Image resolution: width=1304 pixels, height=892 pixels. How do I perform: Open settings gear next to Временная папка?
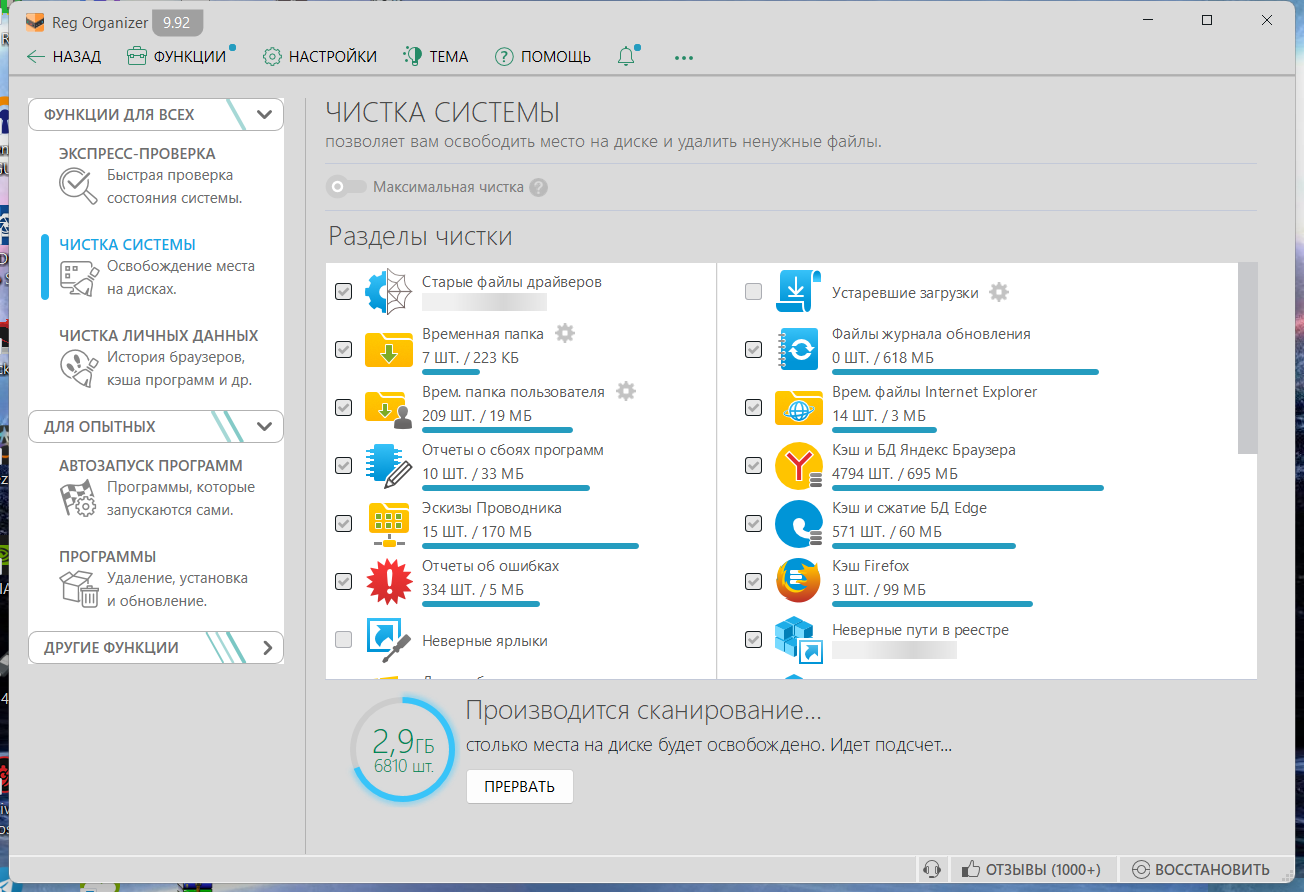click(x=565, y=333)
